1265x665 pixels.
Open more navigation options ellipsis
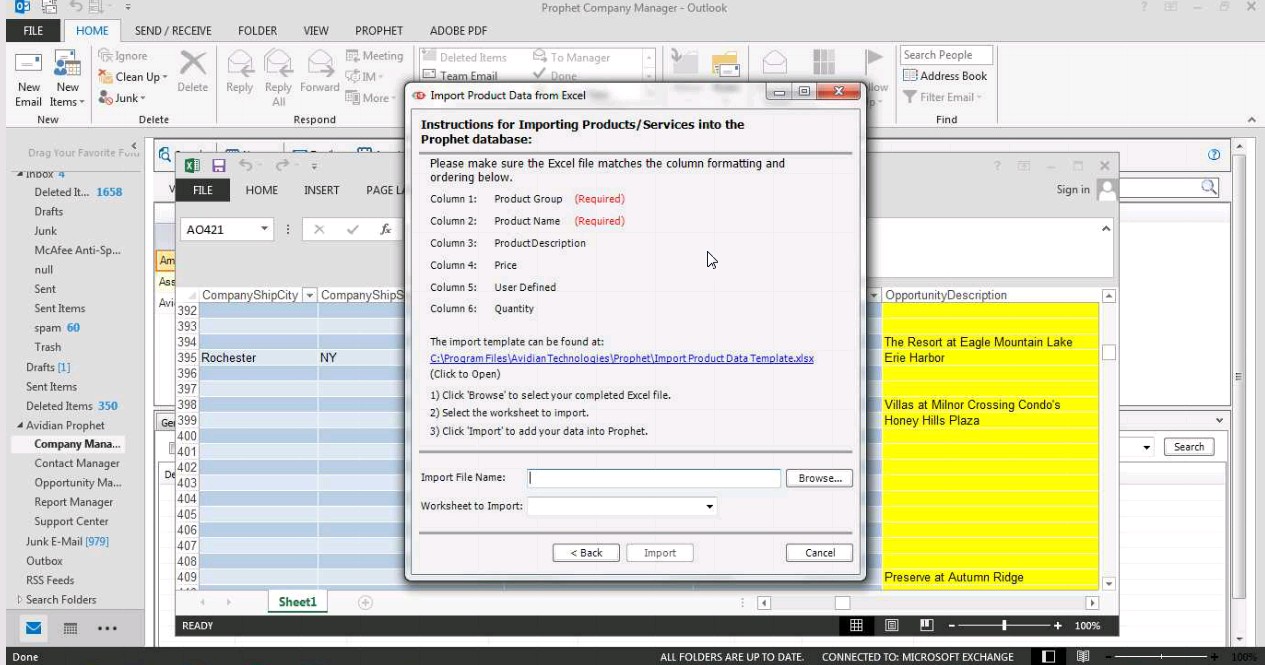107,629
